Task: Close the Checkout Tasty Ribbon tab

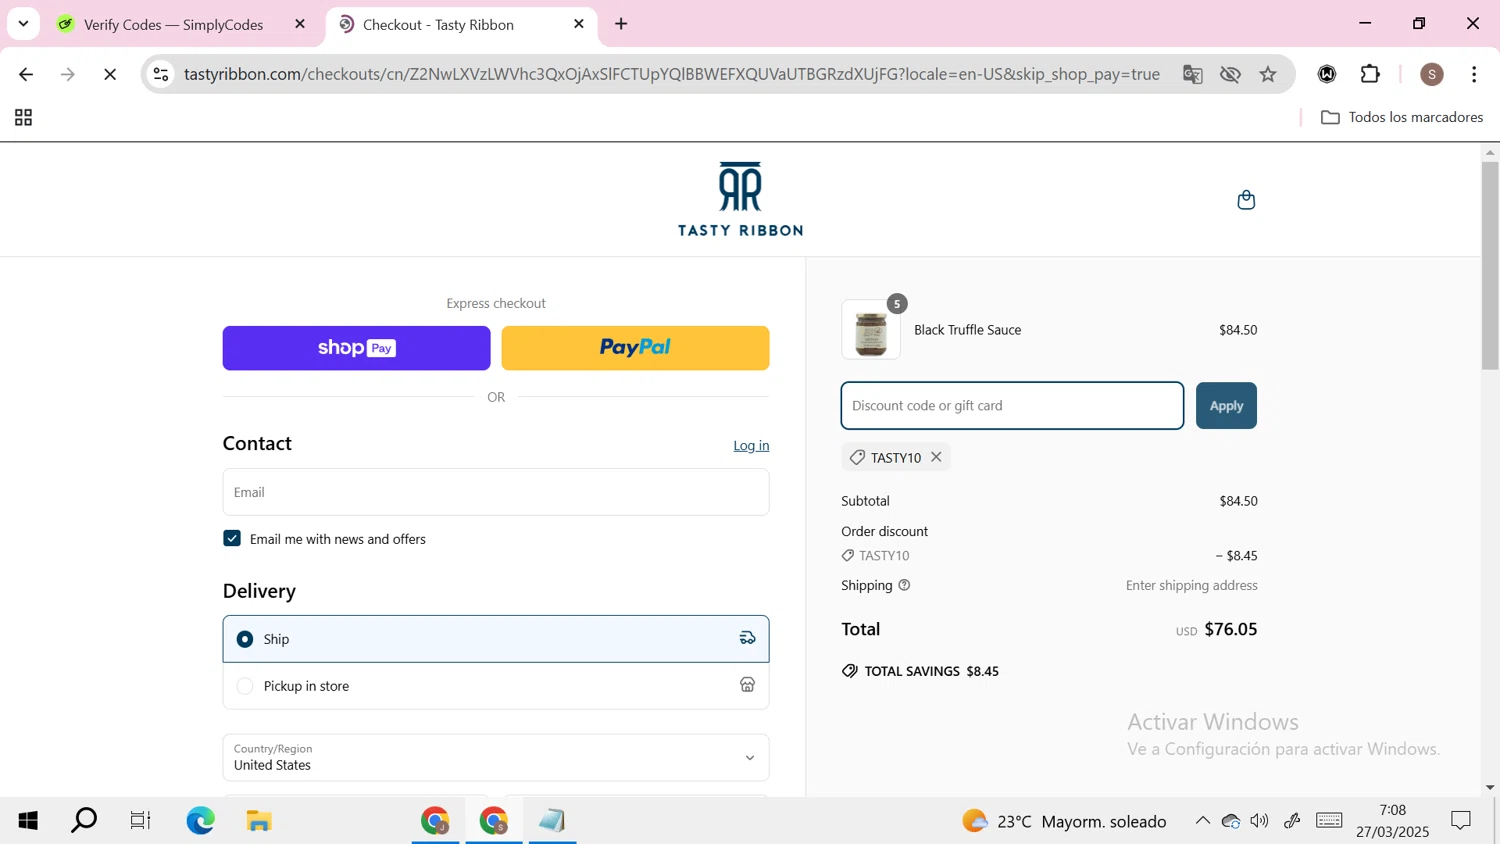Action: 578,24
